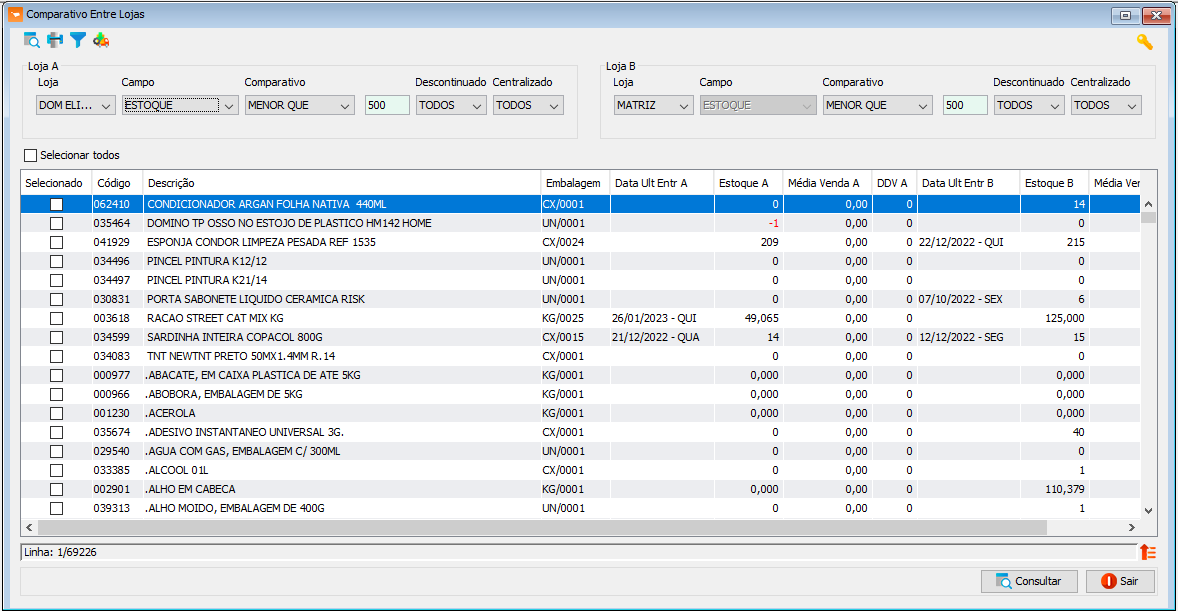Screen dimensions: 1178x613
Task: Click the Estoque B column header
Action: 1054,183
